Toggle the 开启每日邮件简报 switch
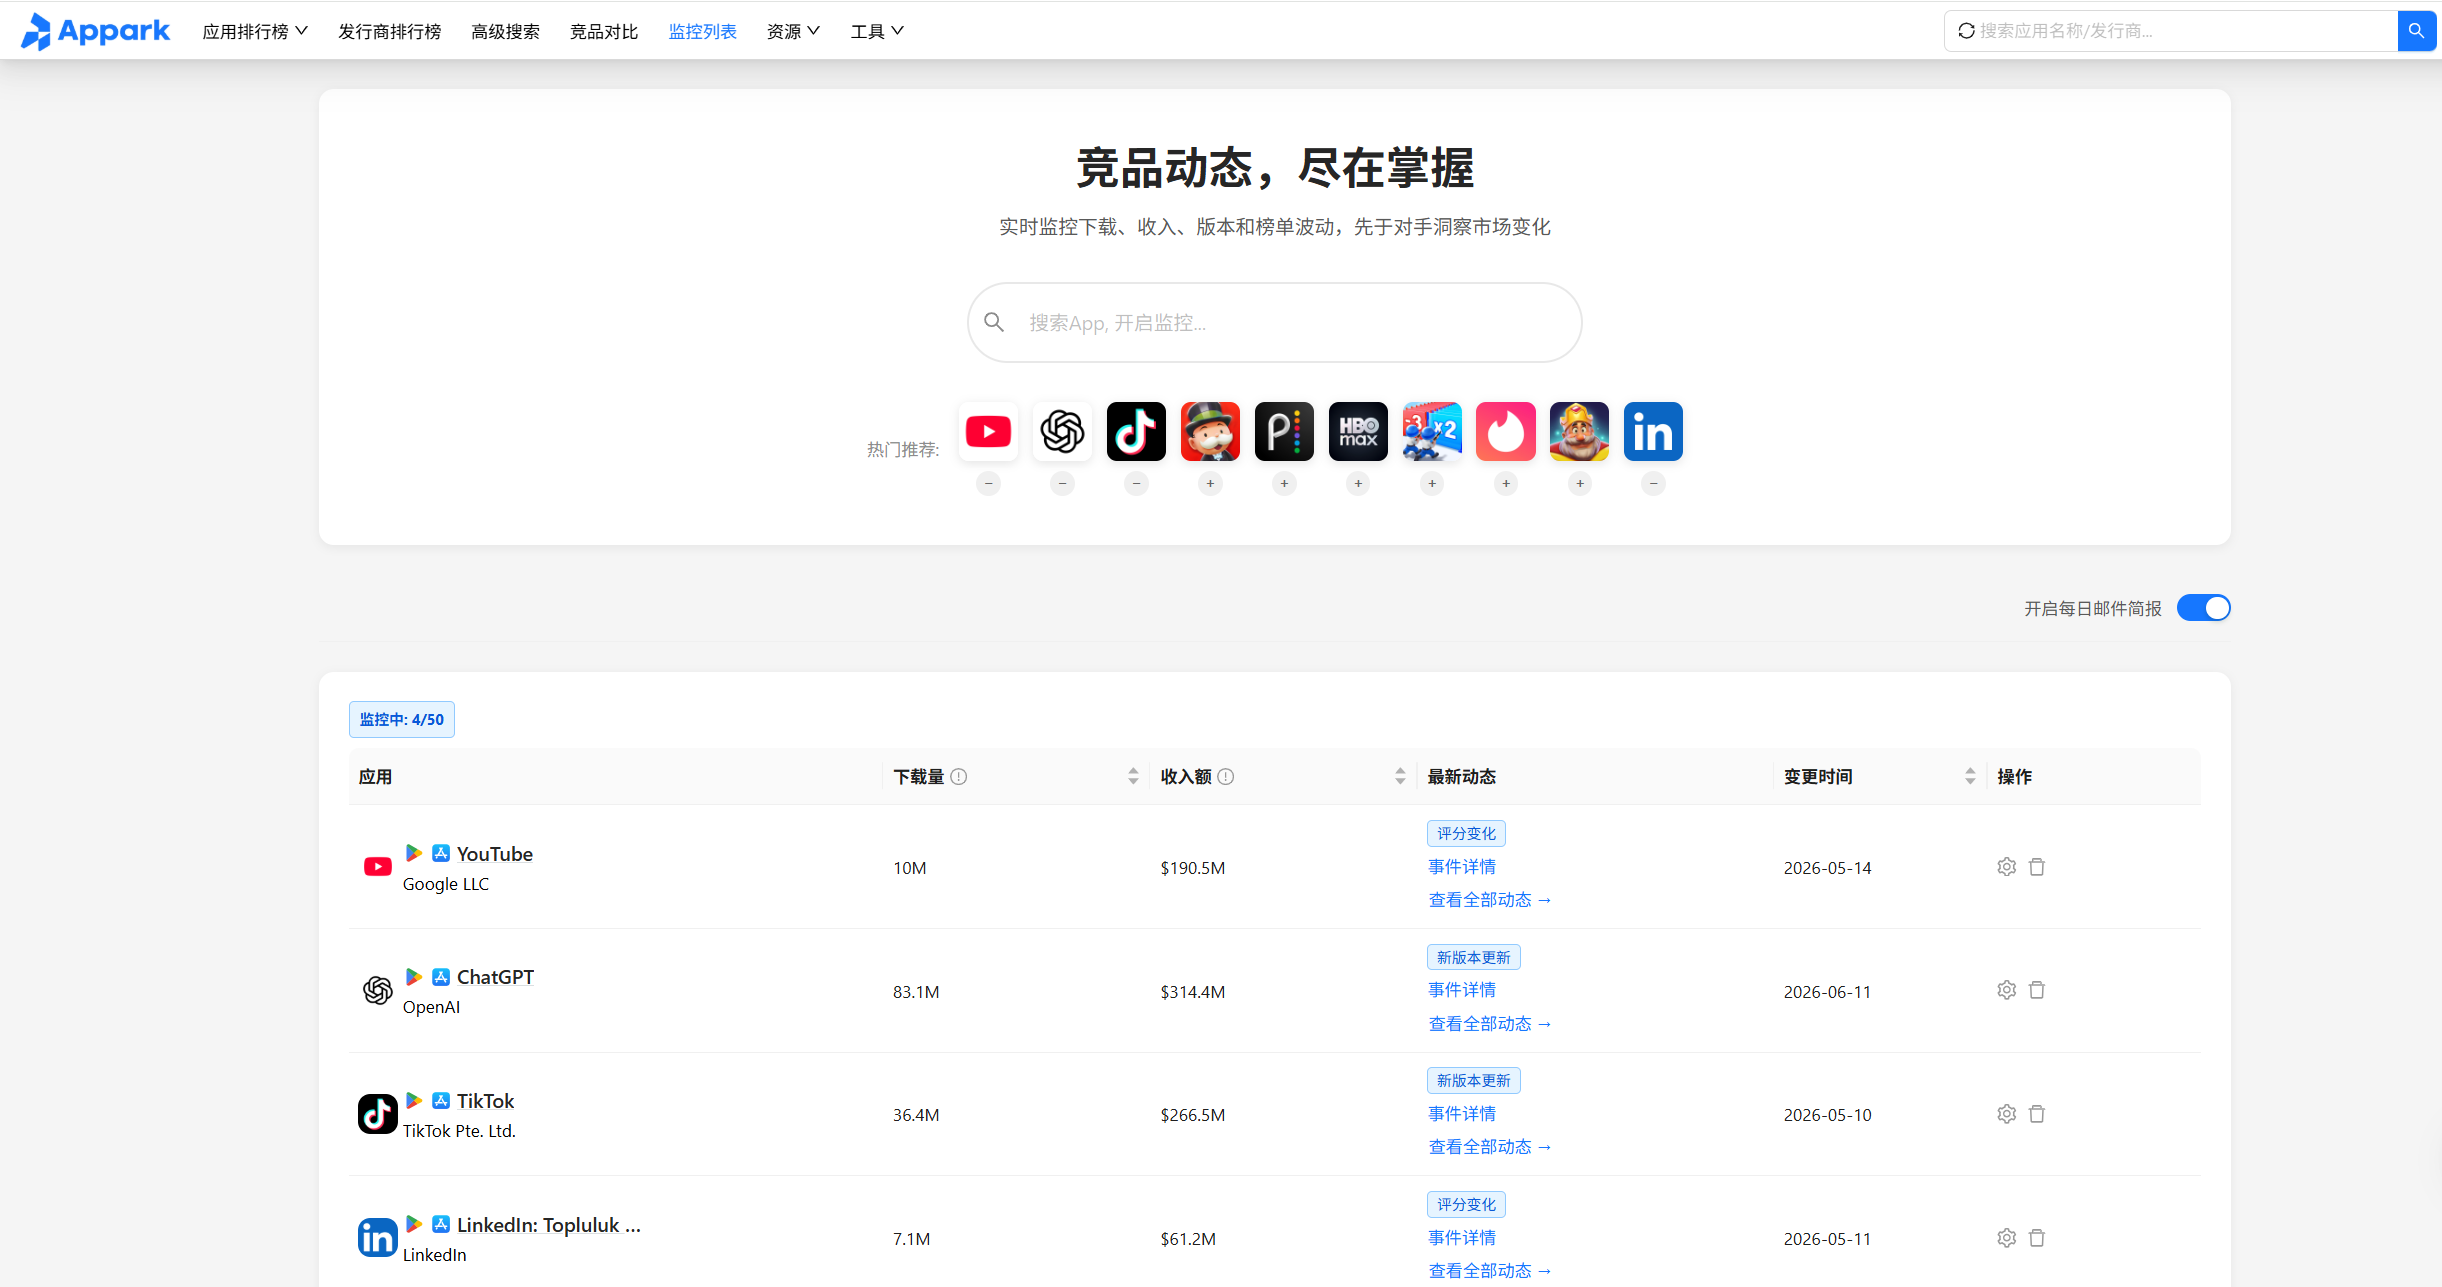Screen dimensions: 2442x1287 [x=2203, y=608]
